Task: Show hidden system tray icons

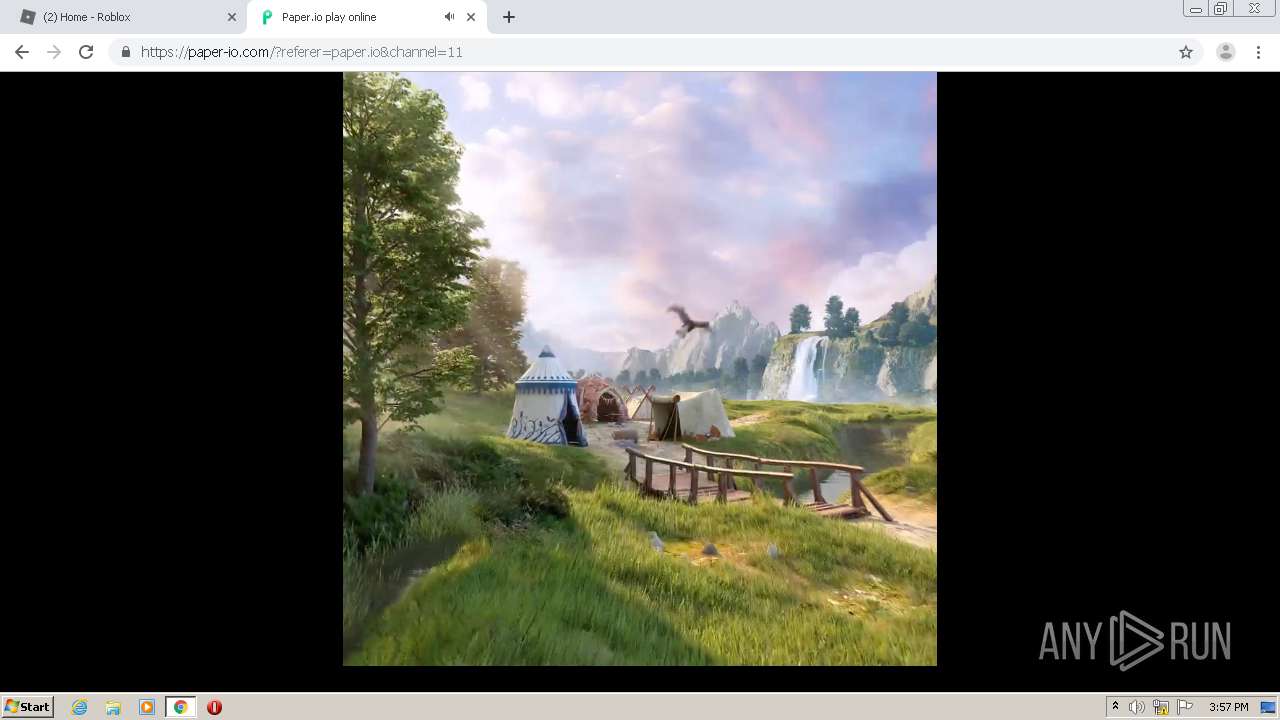Action: click(1115, 707)
